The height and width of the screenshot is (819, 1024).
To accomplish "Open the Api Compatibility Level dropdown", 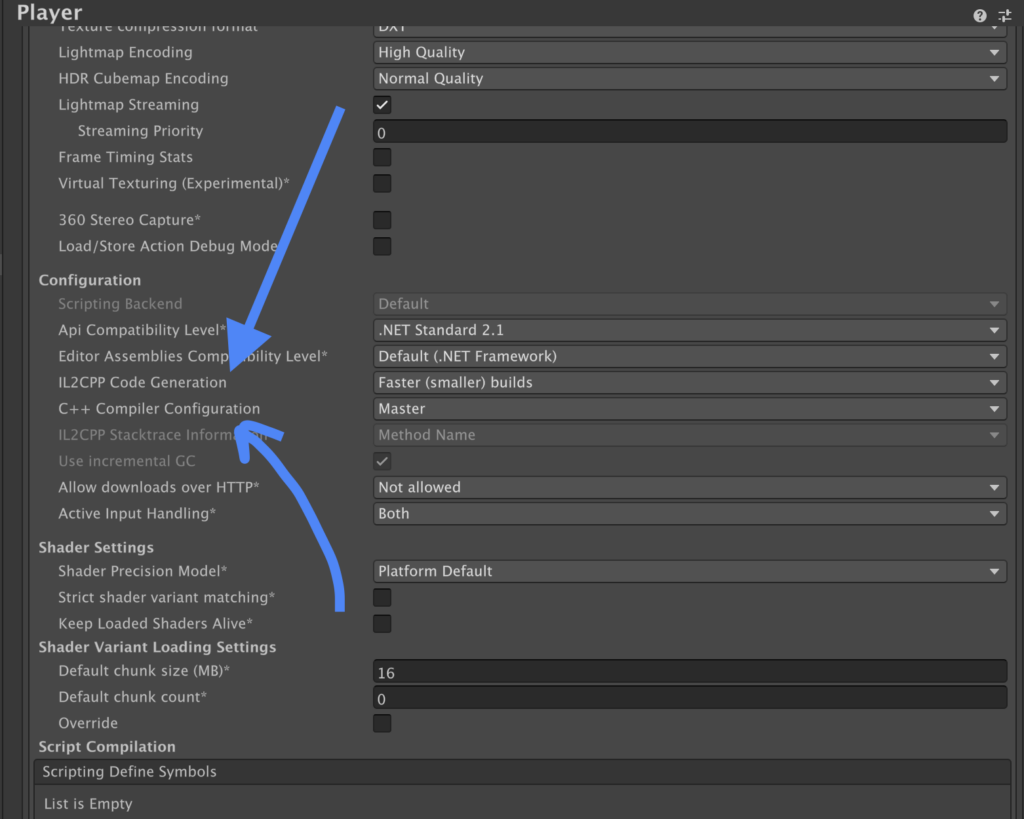I will [689, 330].
